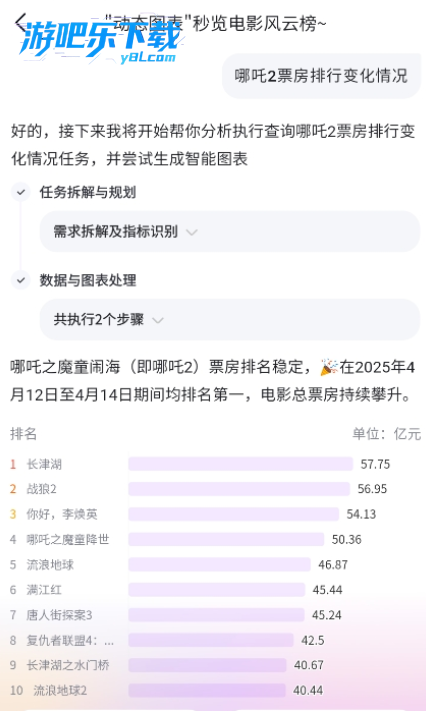Open the 需求拆解及指标识别 collapsed panel

230,232
